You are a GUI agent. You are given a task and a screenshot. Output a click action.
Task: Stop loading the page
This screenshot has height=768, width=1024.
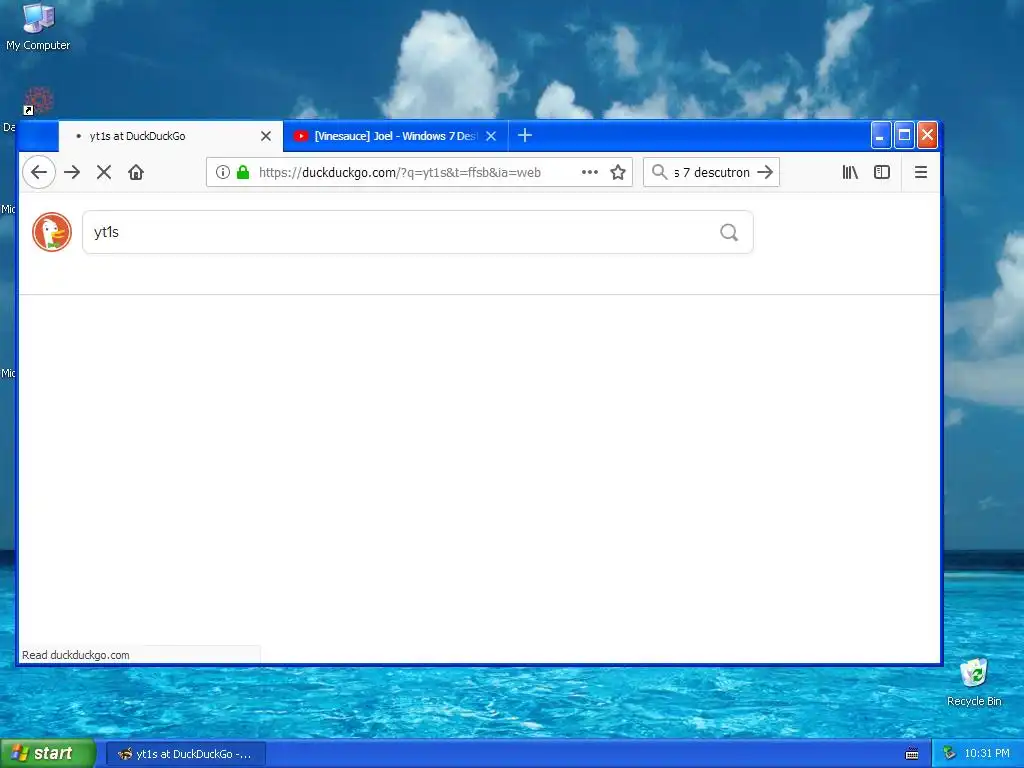[x=104, y=172]
